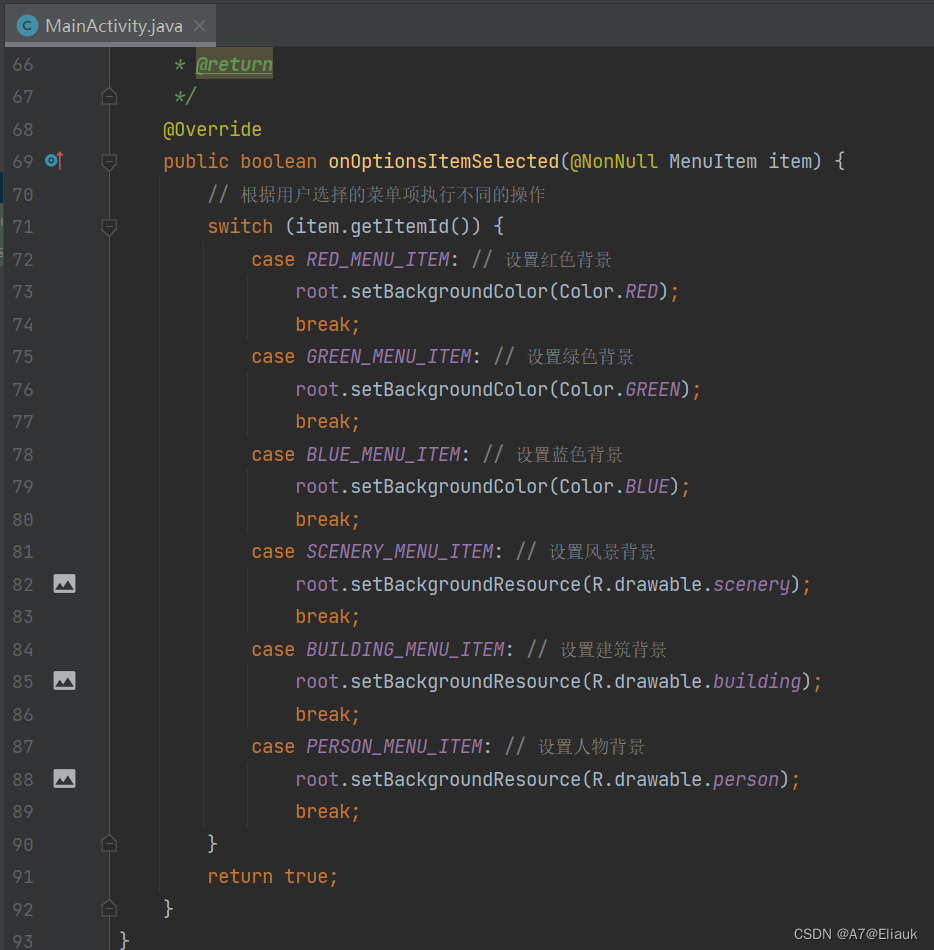934x950 pixels.
Task: Click the return true statement
Action: (273, 876)
